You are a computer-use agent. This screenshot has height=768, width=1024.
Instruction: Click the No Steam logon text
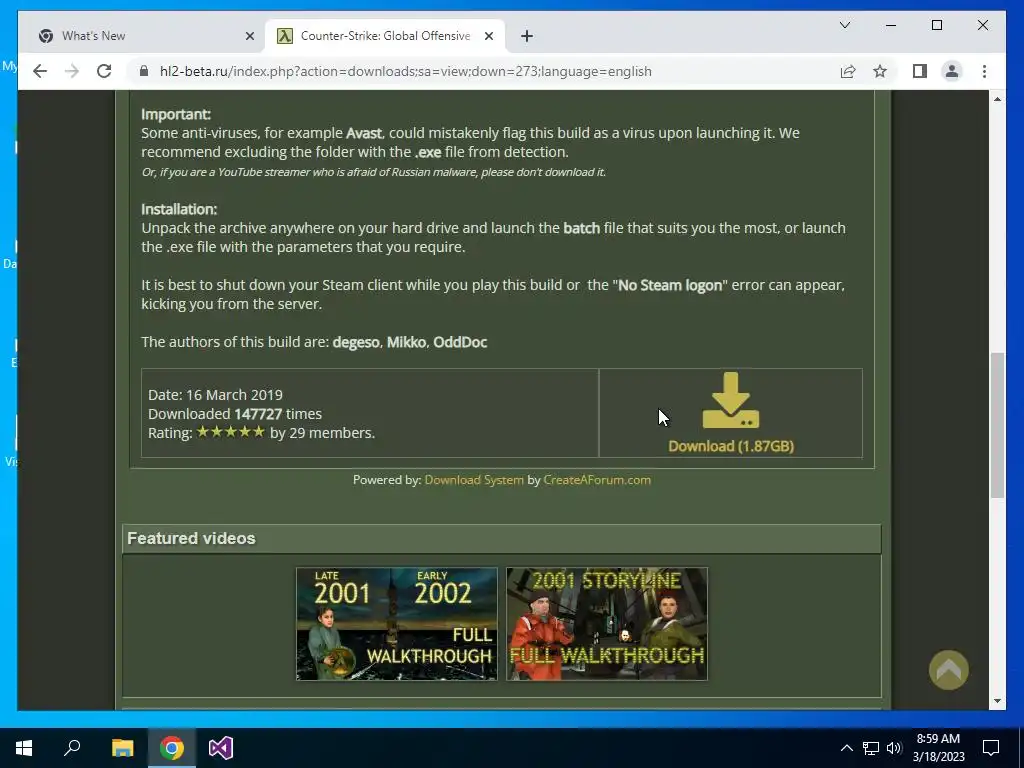tap(670, 285)
